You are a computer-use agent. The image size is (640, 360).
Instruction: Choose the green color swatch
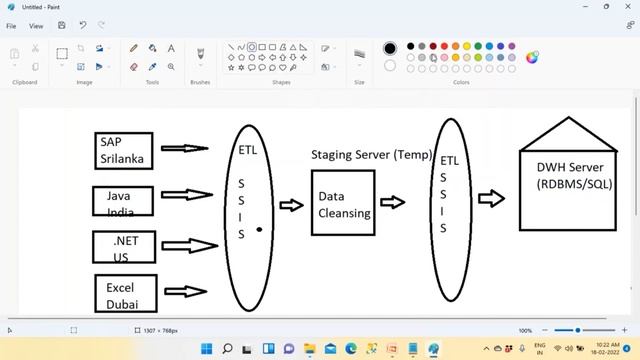click(x=478, y=46)
